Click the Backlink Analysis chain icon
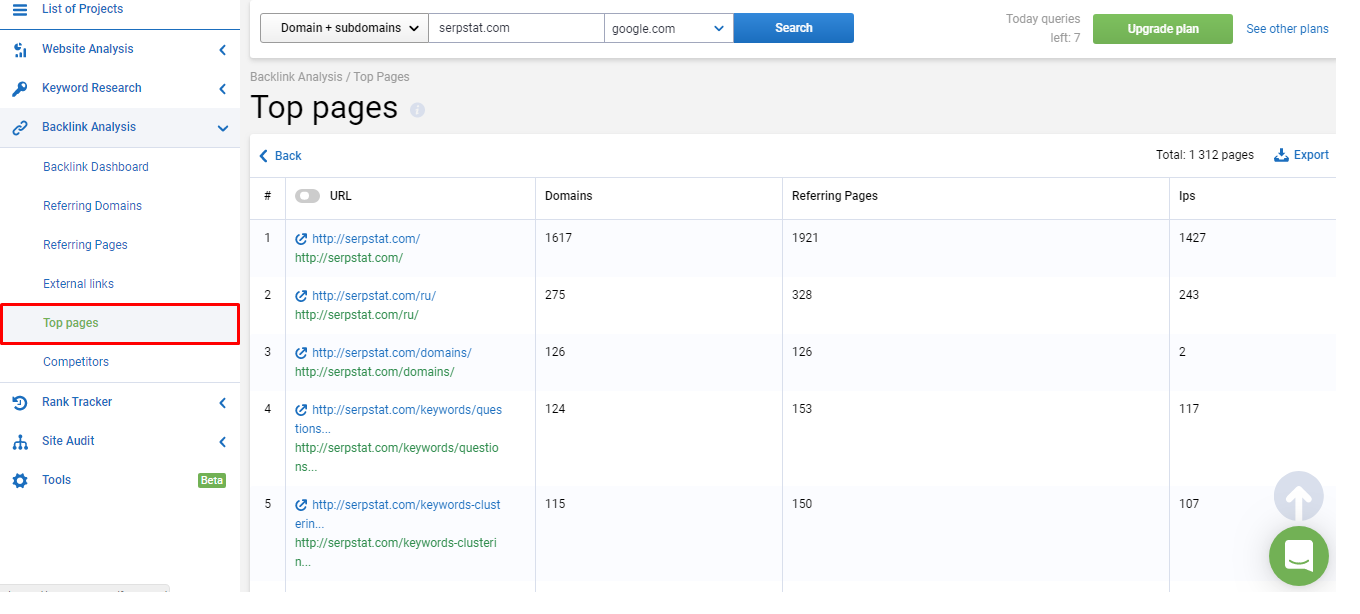This screenshot has height=614, width=1360. [x=20, y=128]
